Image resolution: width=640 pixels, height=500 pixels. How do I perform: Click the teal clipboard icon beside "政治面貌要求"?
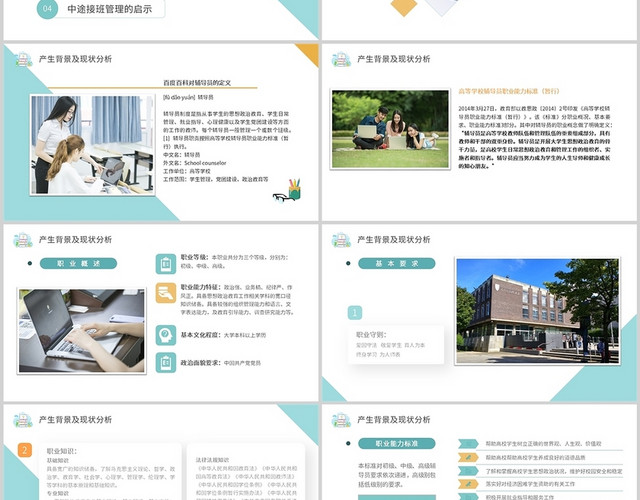pyautogui.click(x=166, y=362)
